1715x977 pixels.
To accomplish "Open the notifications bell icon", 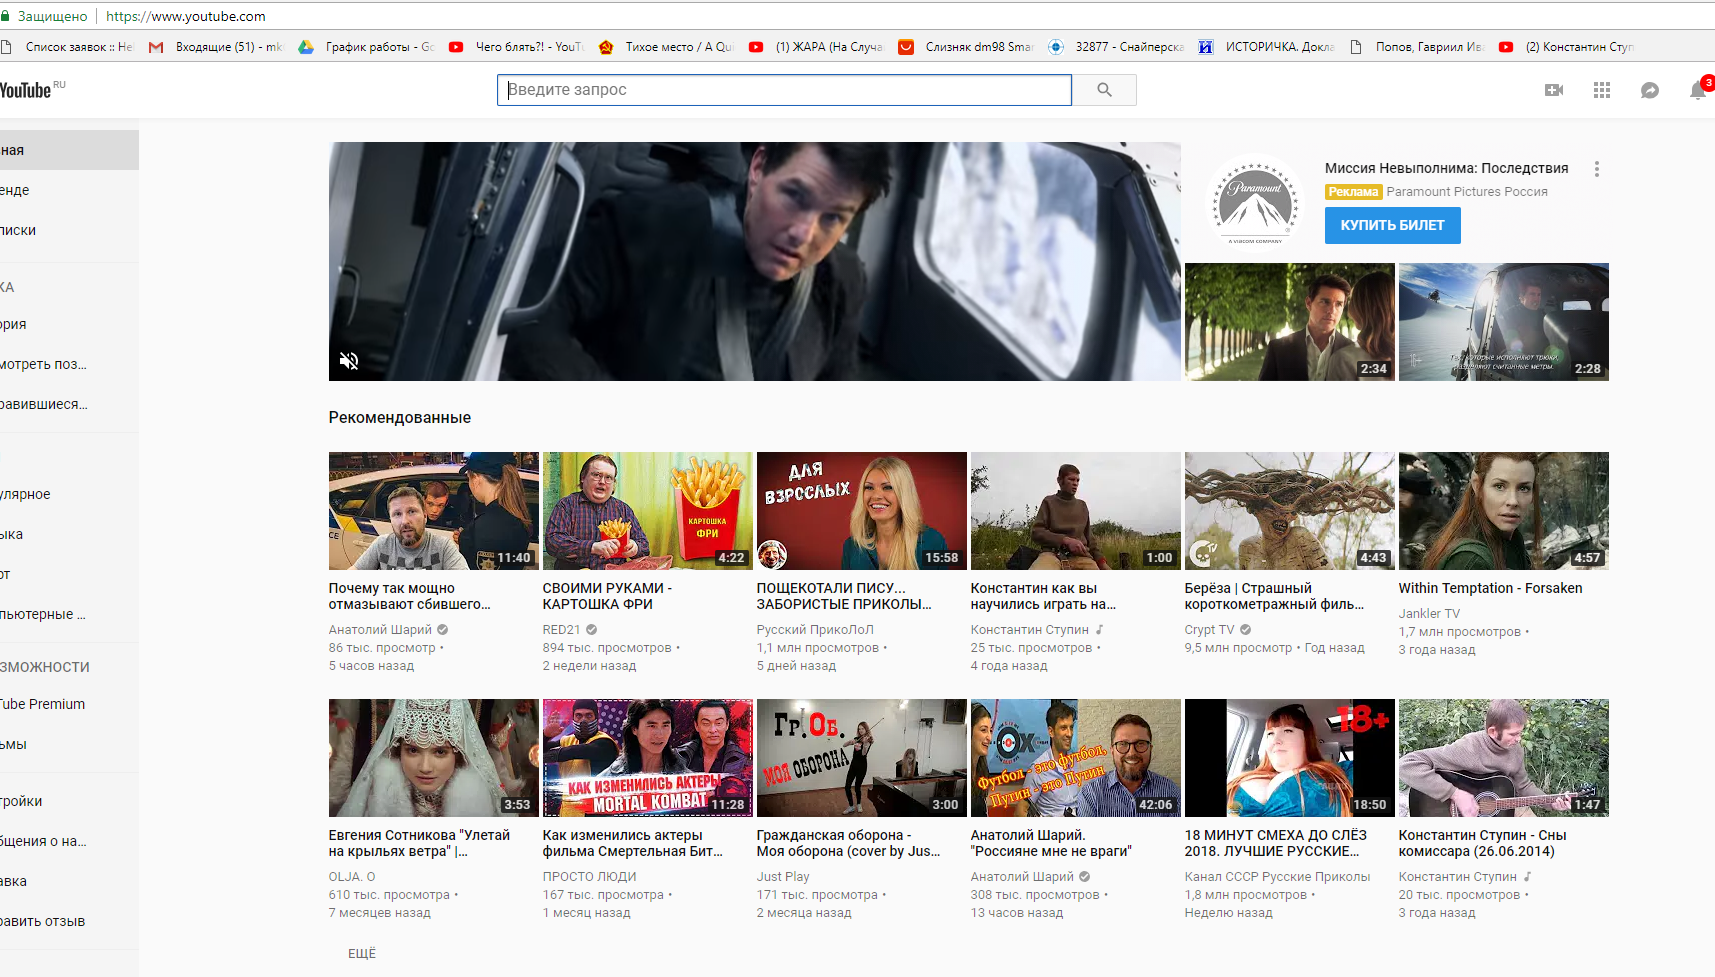I will (x=1698, y=90).
